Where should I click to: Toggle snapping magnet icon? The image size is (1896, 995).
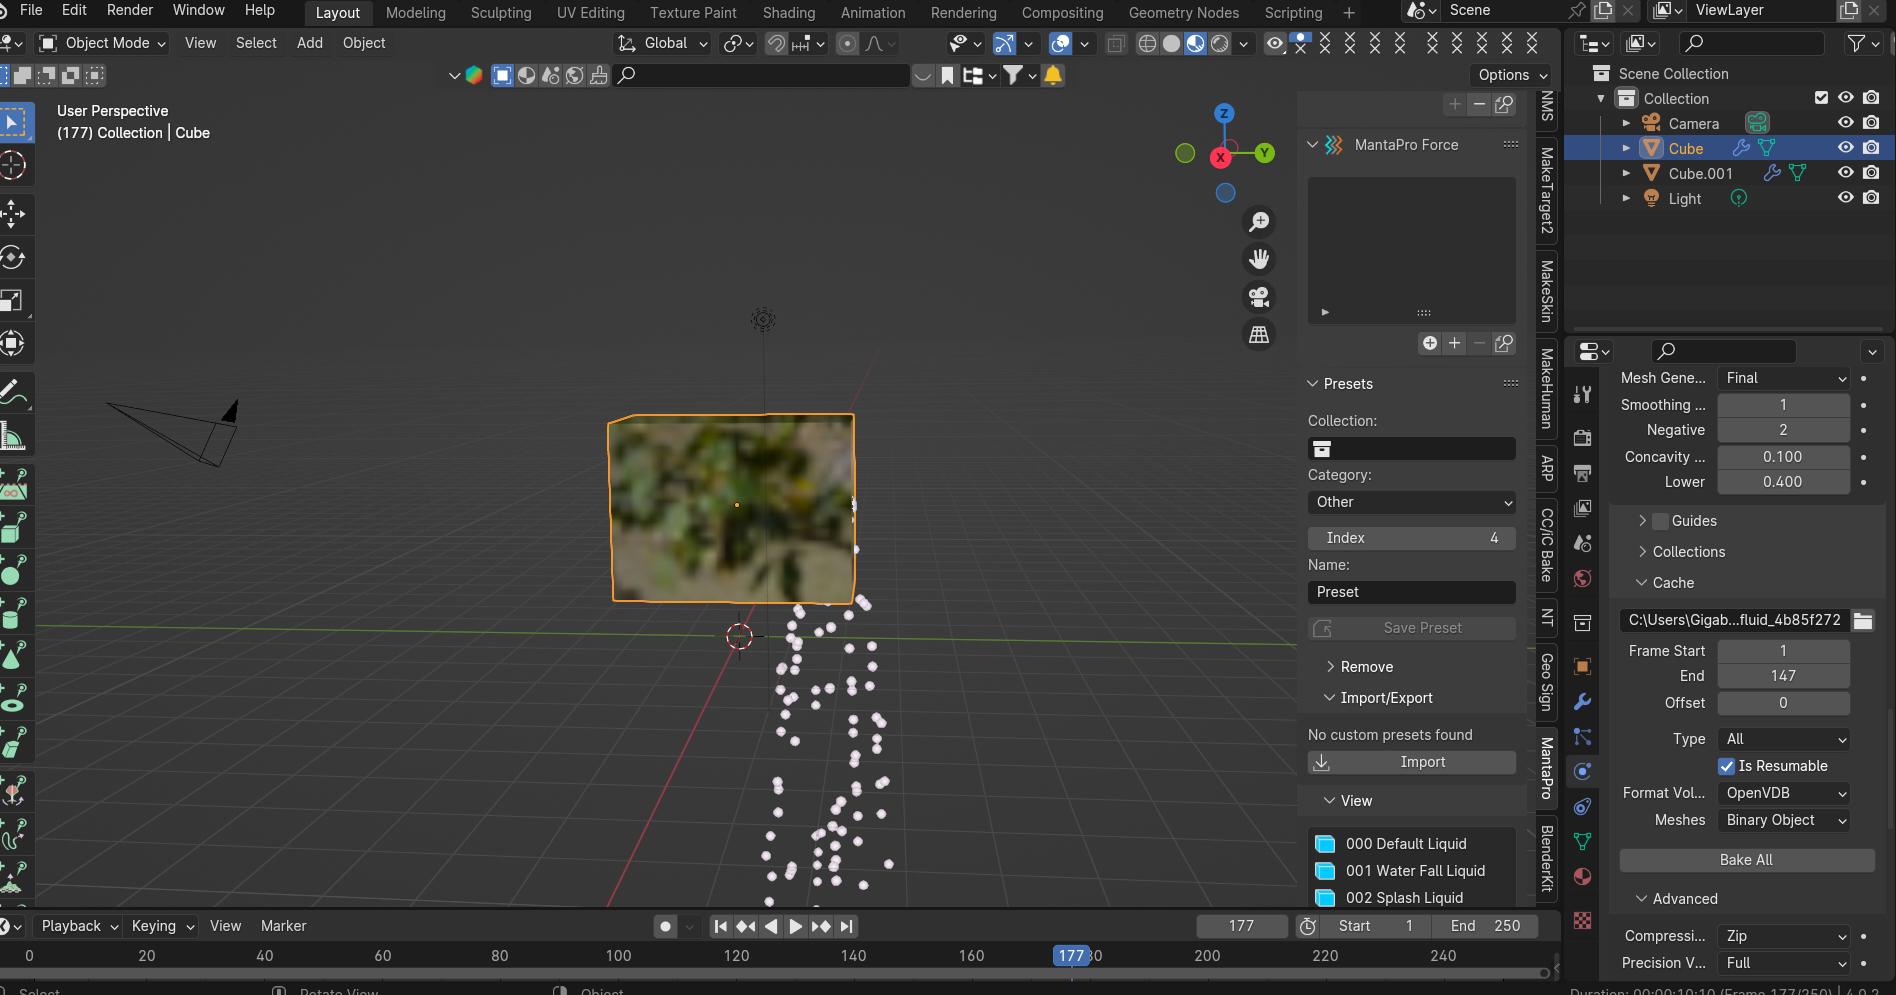tap(776, 43)
